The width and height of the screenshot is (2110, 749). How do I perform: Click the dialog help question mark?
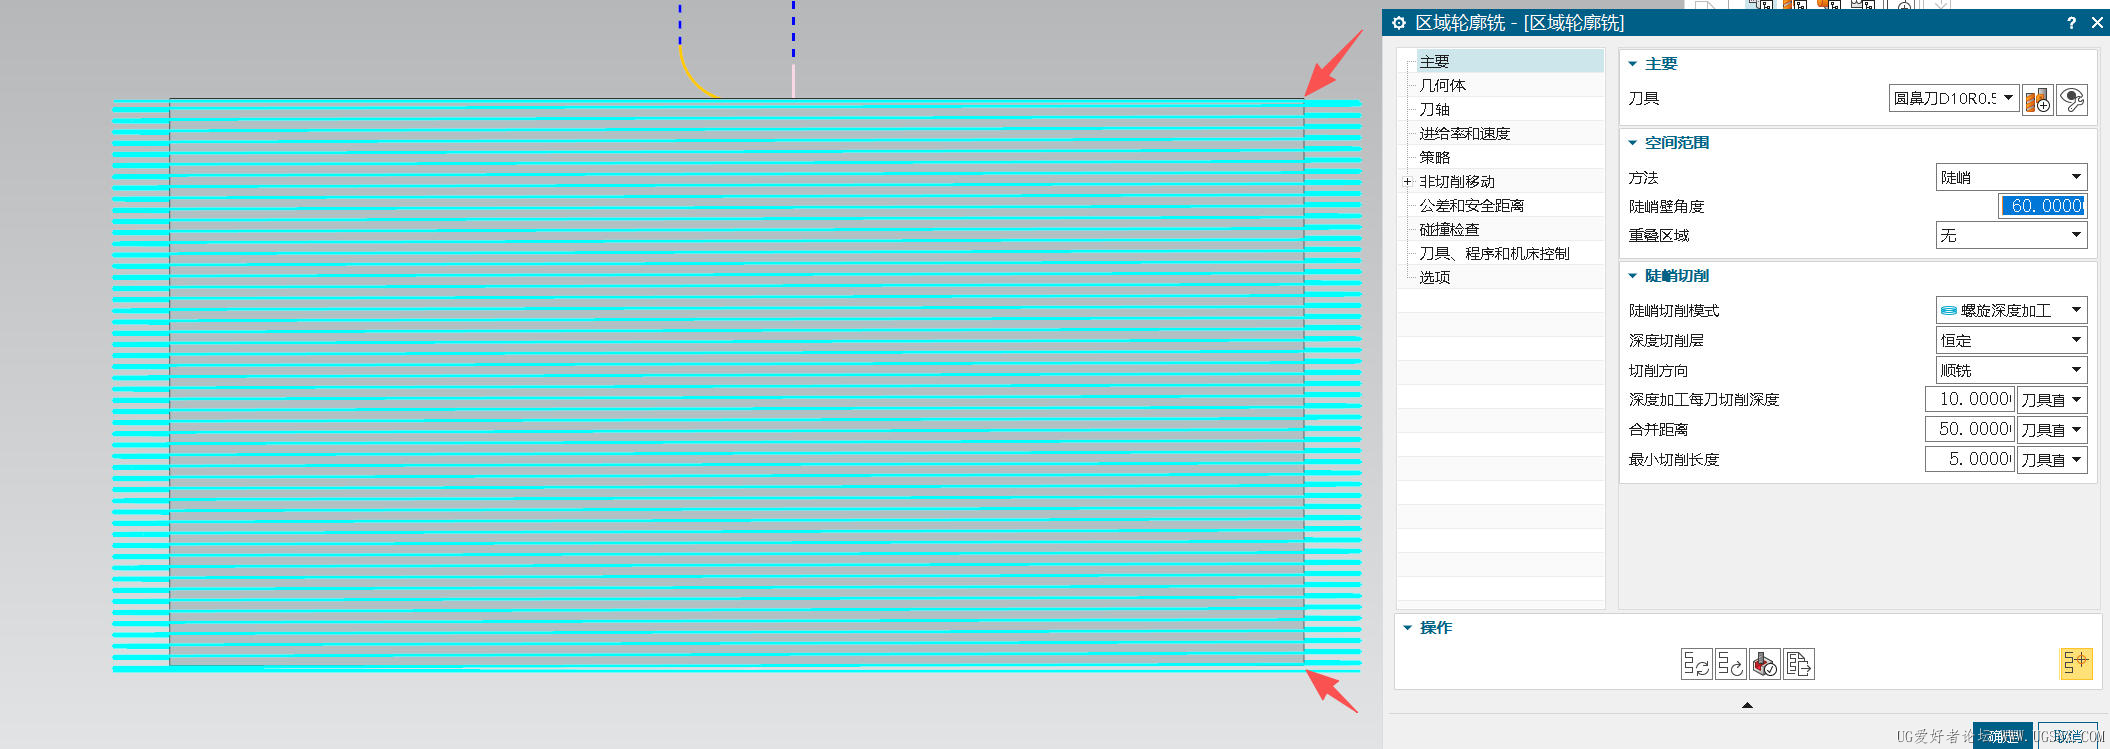[2071, 23]
